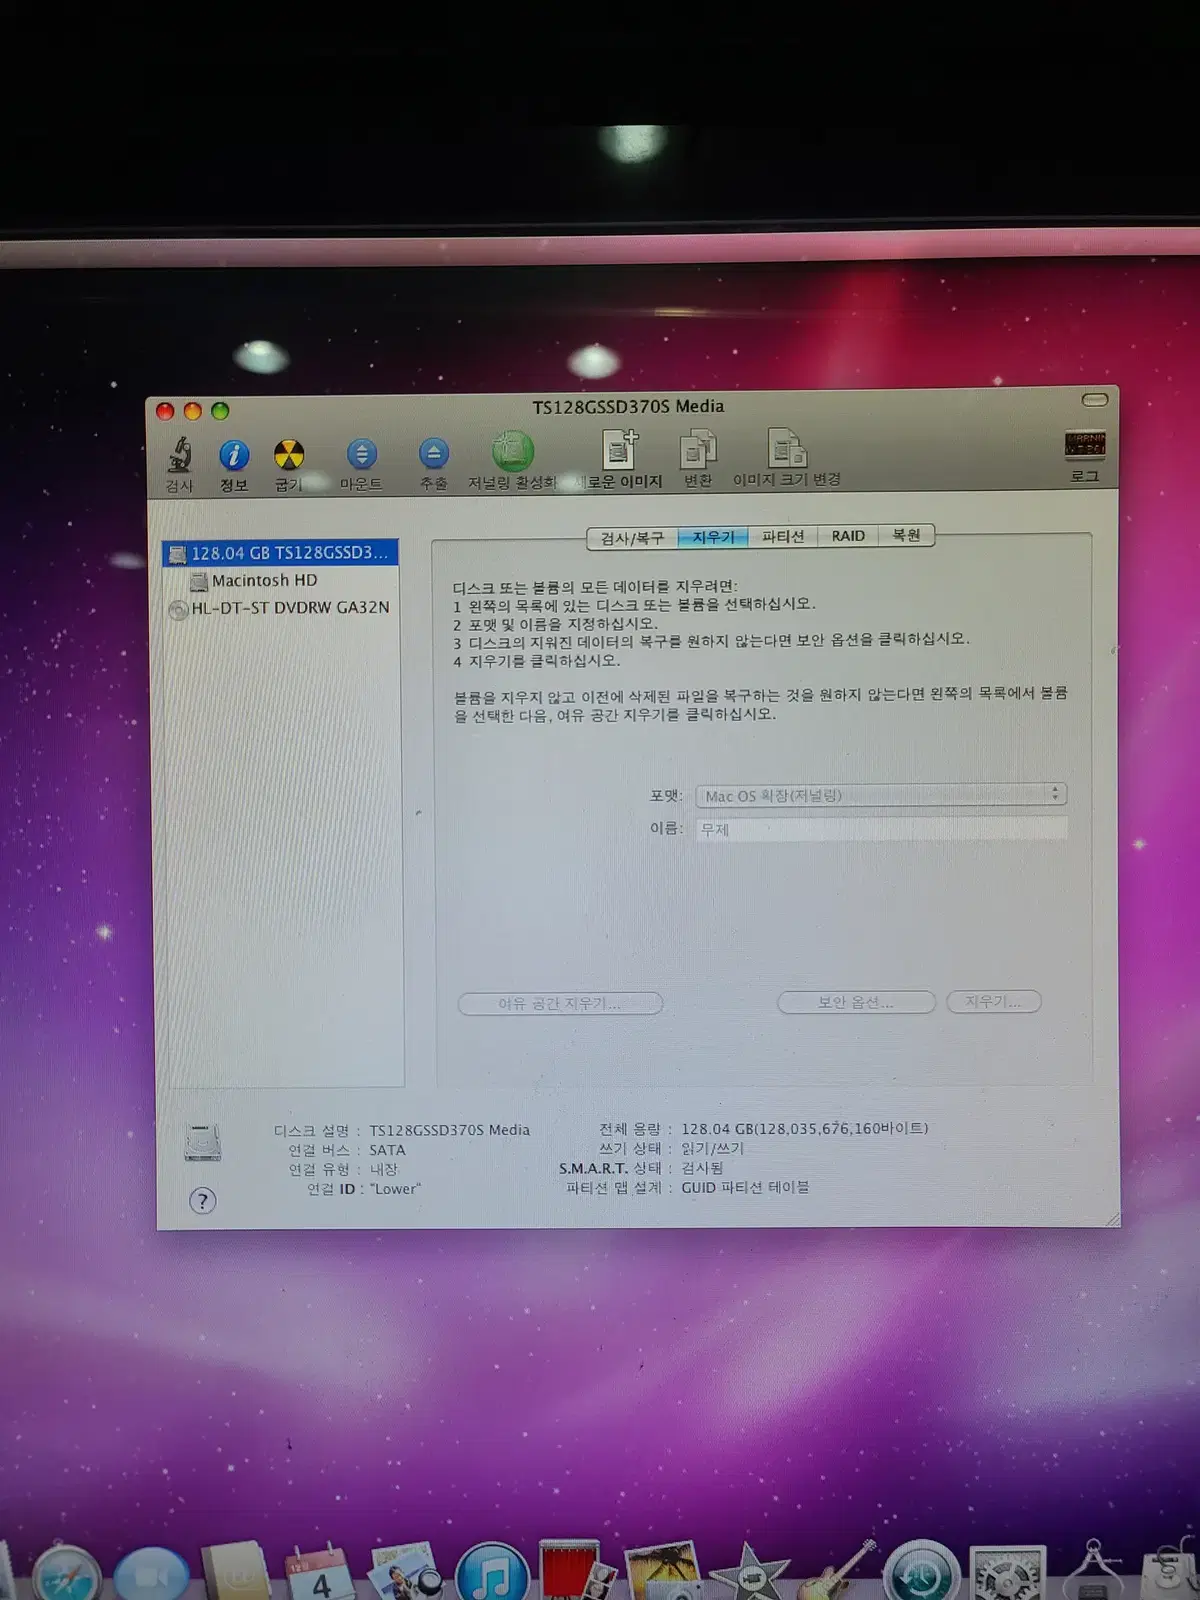Click the GUID 파티션 테이블 text

[745, 1187]
